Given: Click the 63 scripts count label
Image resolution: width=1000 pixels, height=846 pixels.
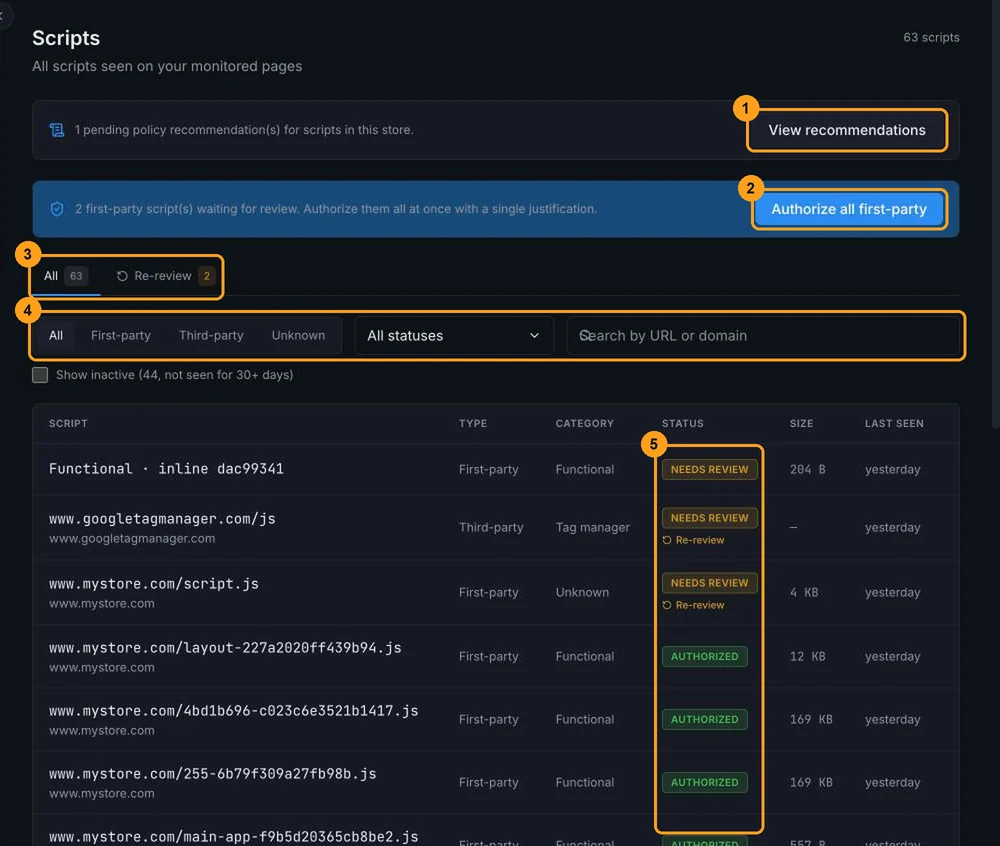Looking at the screenshot, I should pos(931,38).
